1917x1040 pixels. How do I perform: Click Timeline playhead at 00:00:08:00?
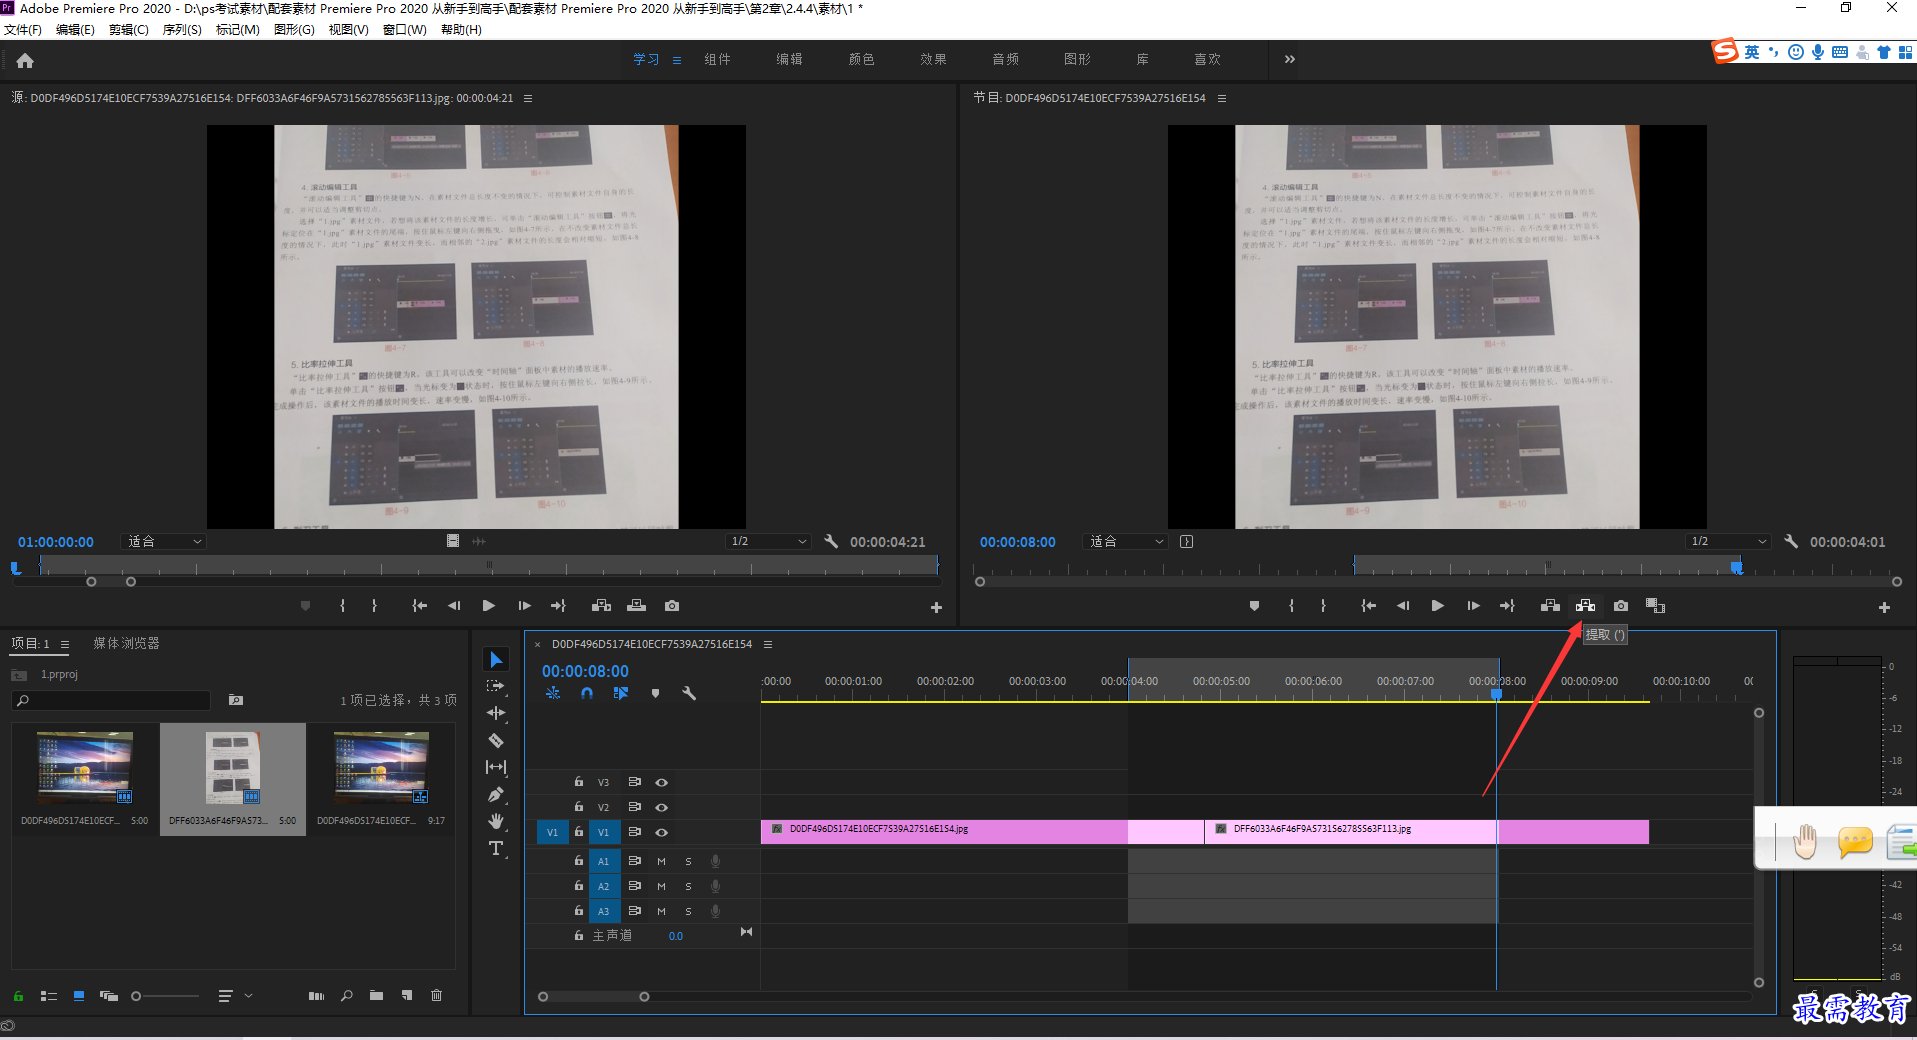pos(1497,692)
